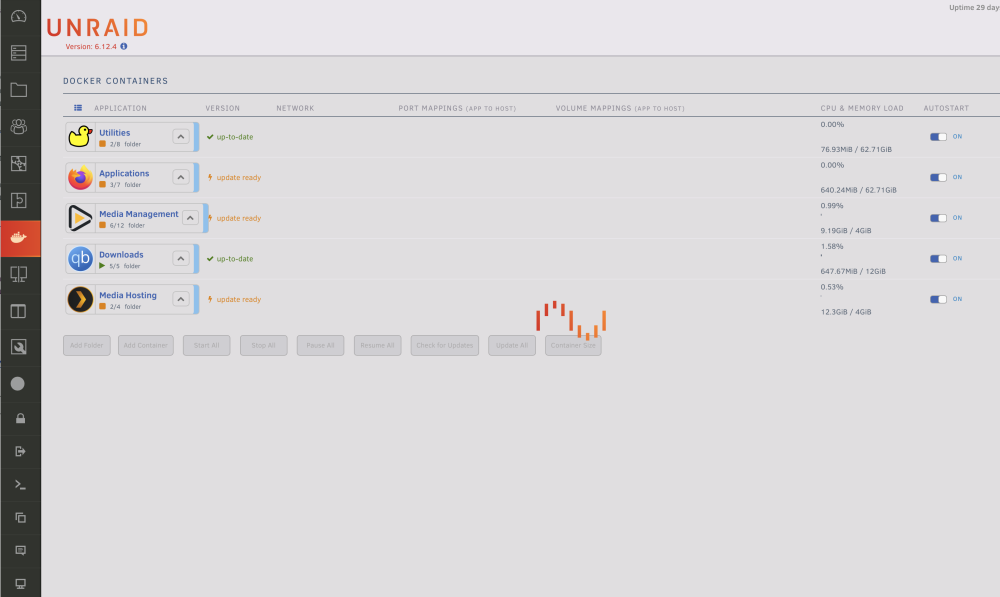Expand the Utilities folder chevron
Image resolution: width=1000 pixels, height=597 pixels.
coord(181,136)
